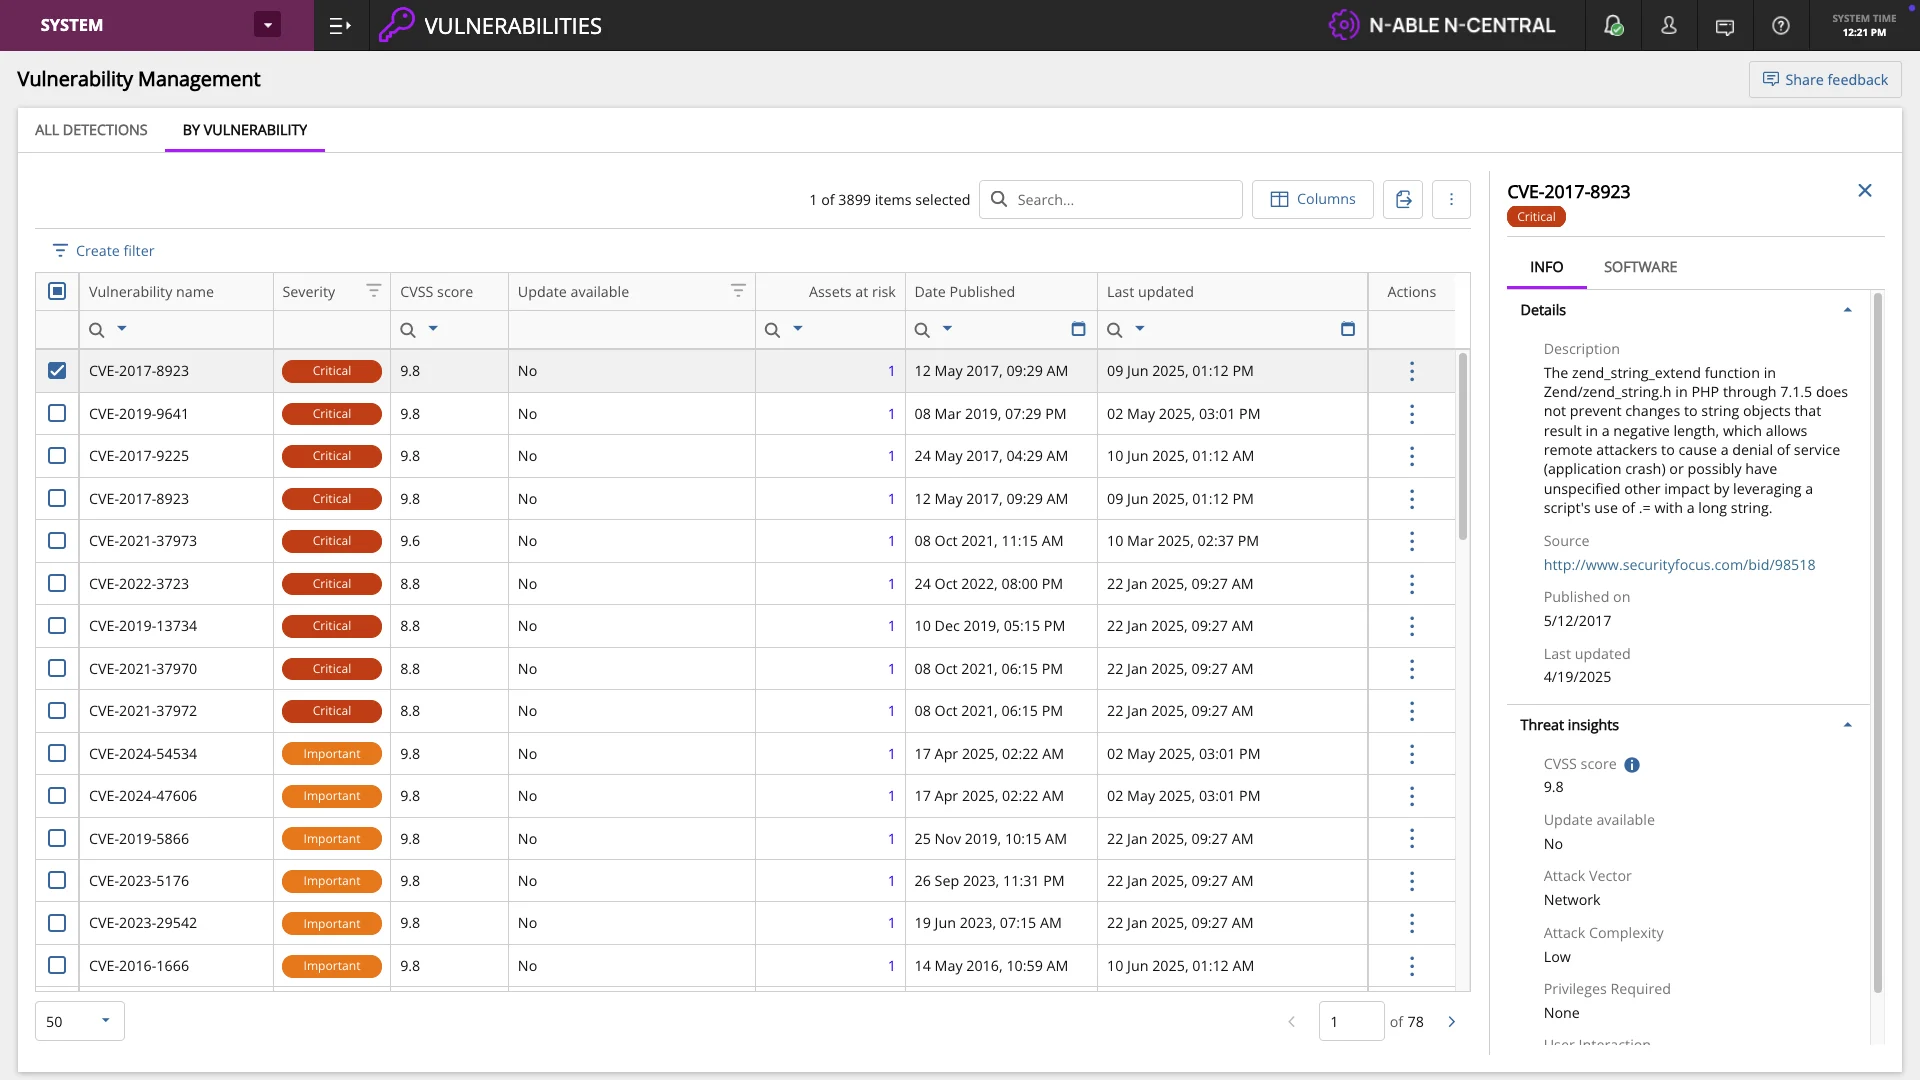The height and width of the screenshot is (1080, 1920).
Task: Open actions menu for CVE-2021-37973 row
Action: [1411, 541]
